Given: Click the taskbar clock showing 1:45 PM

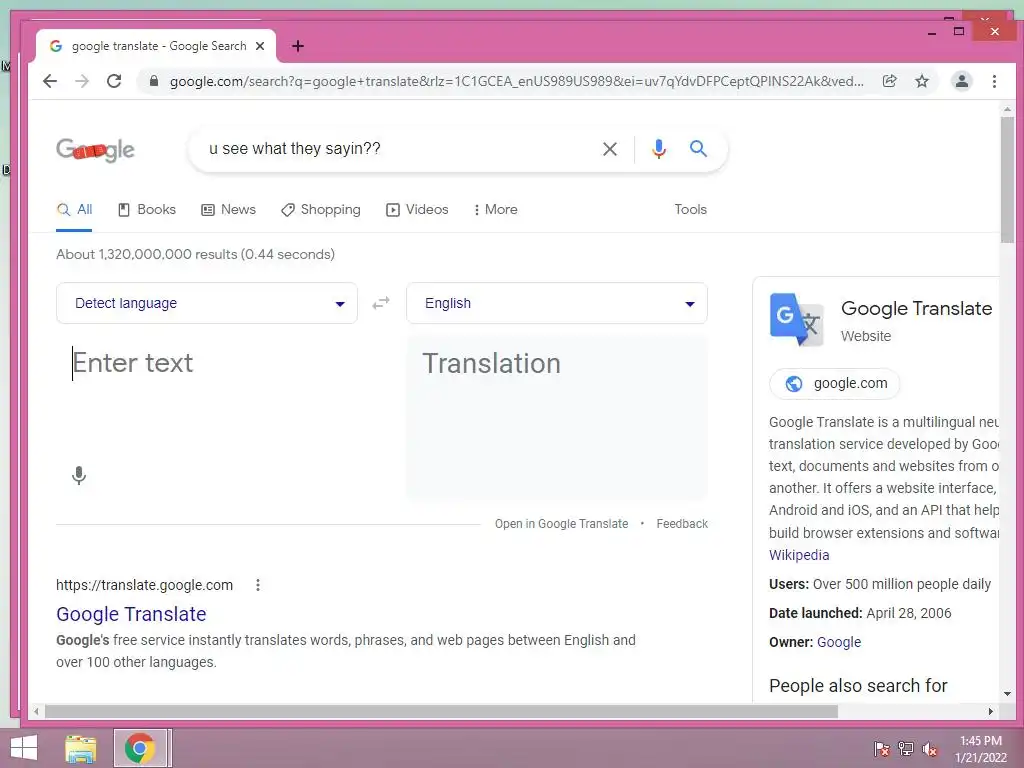Looking at the screenshot, I should click(980, 749).
